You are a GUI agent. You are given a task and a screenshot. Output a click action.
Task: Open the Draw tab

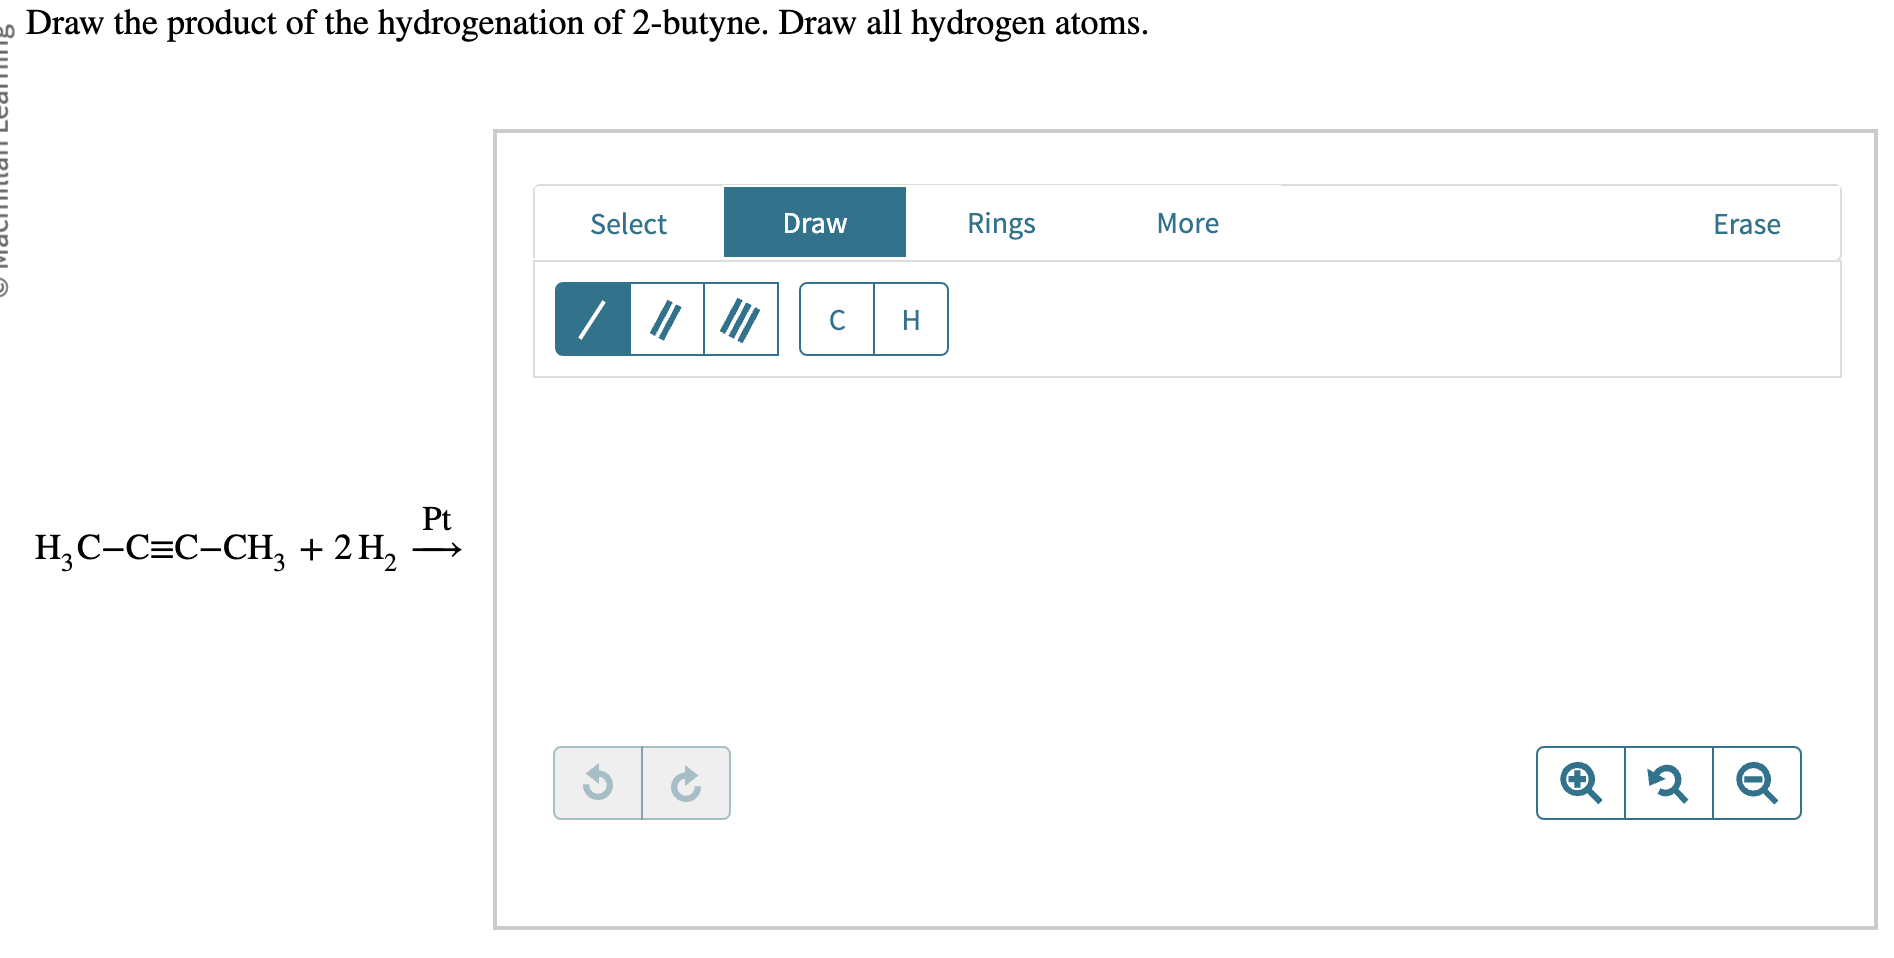coord(814,223)
